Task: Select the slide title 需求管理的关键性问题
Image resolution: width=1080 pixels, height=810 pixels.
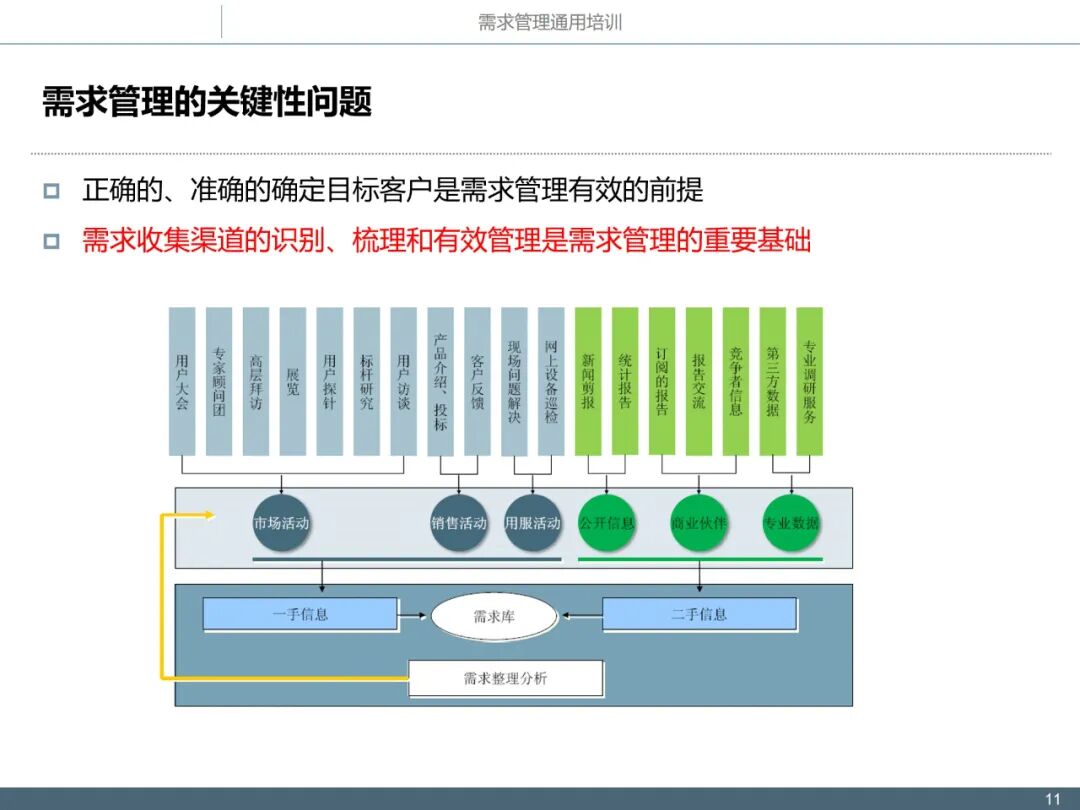Action: point(205,99)
